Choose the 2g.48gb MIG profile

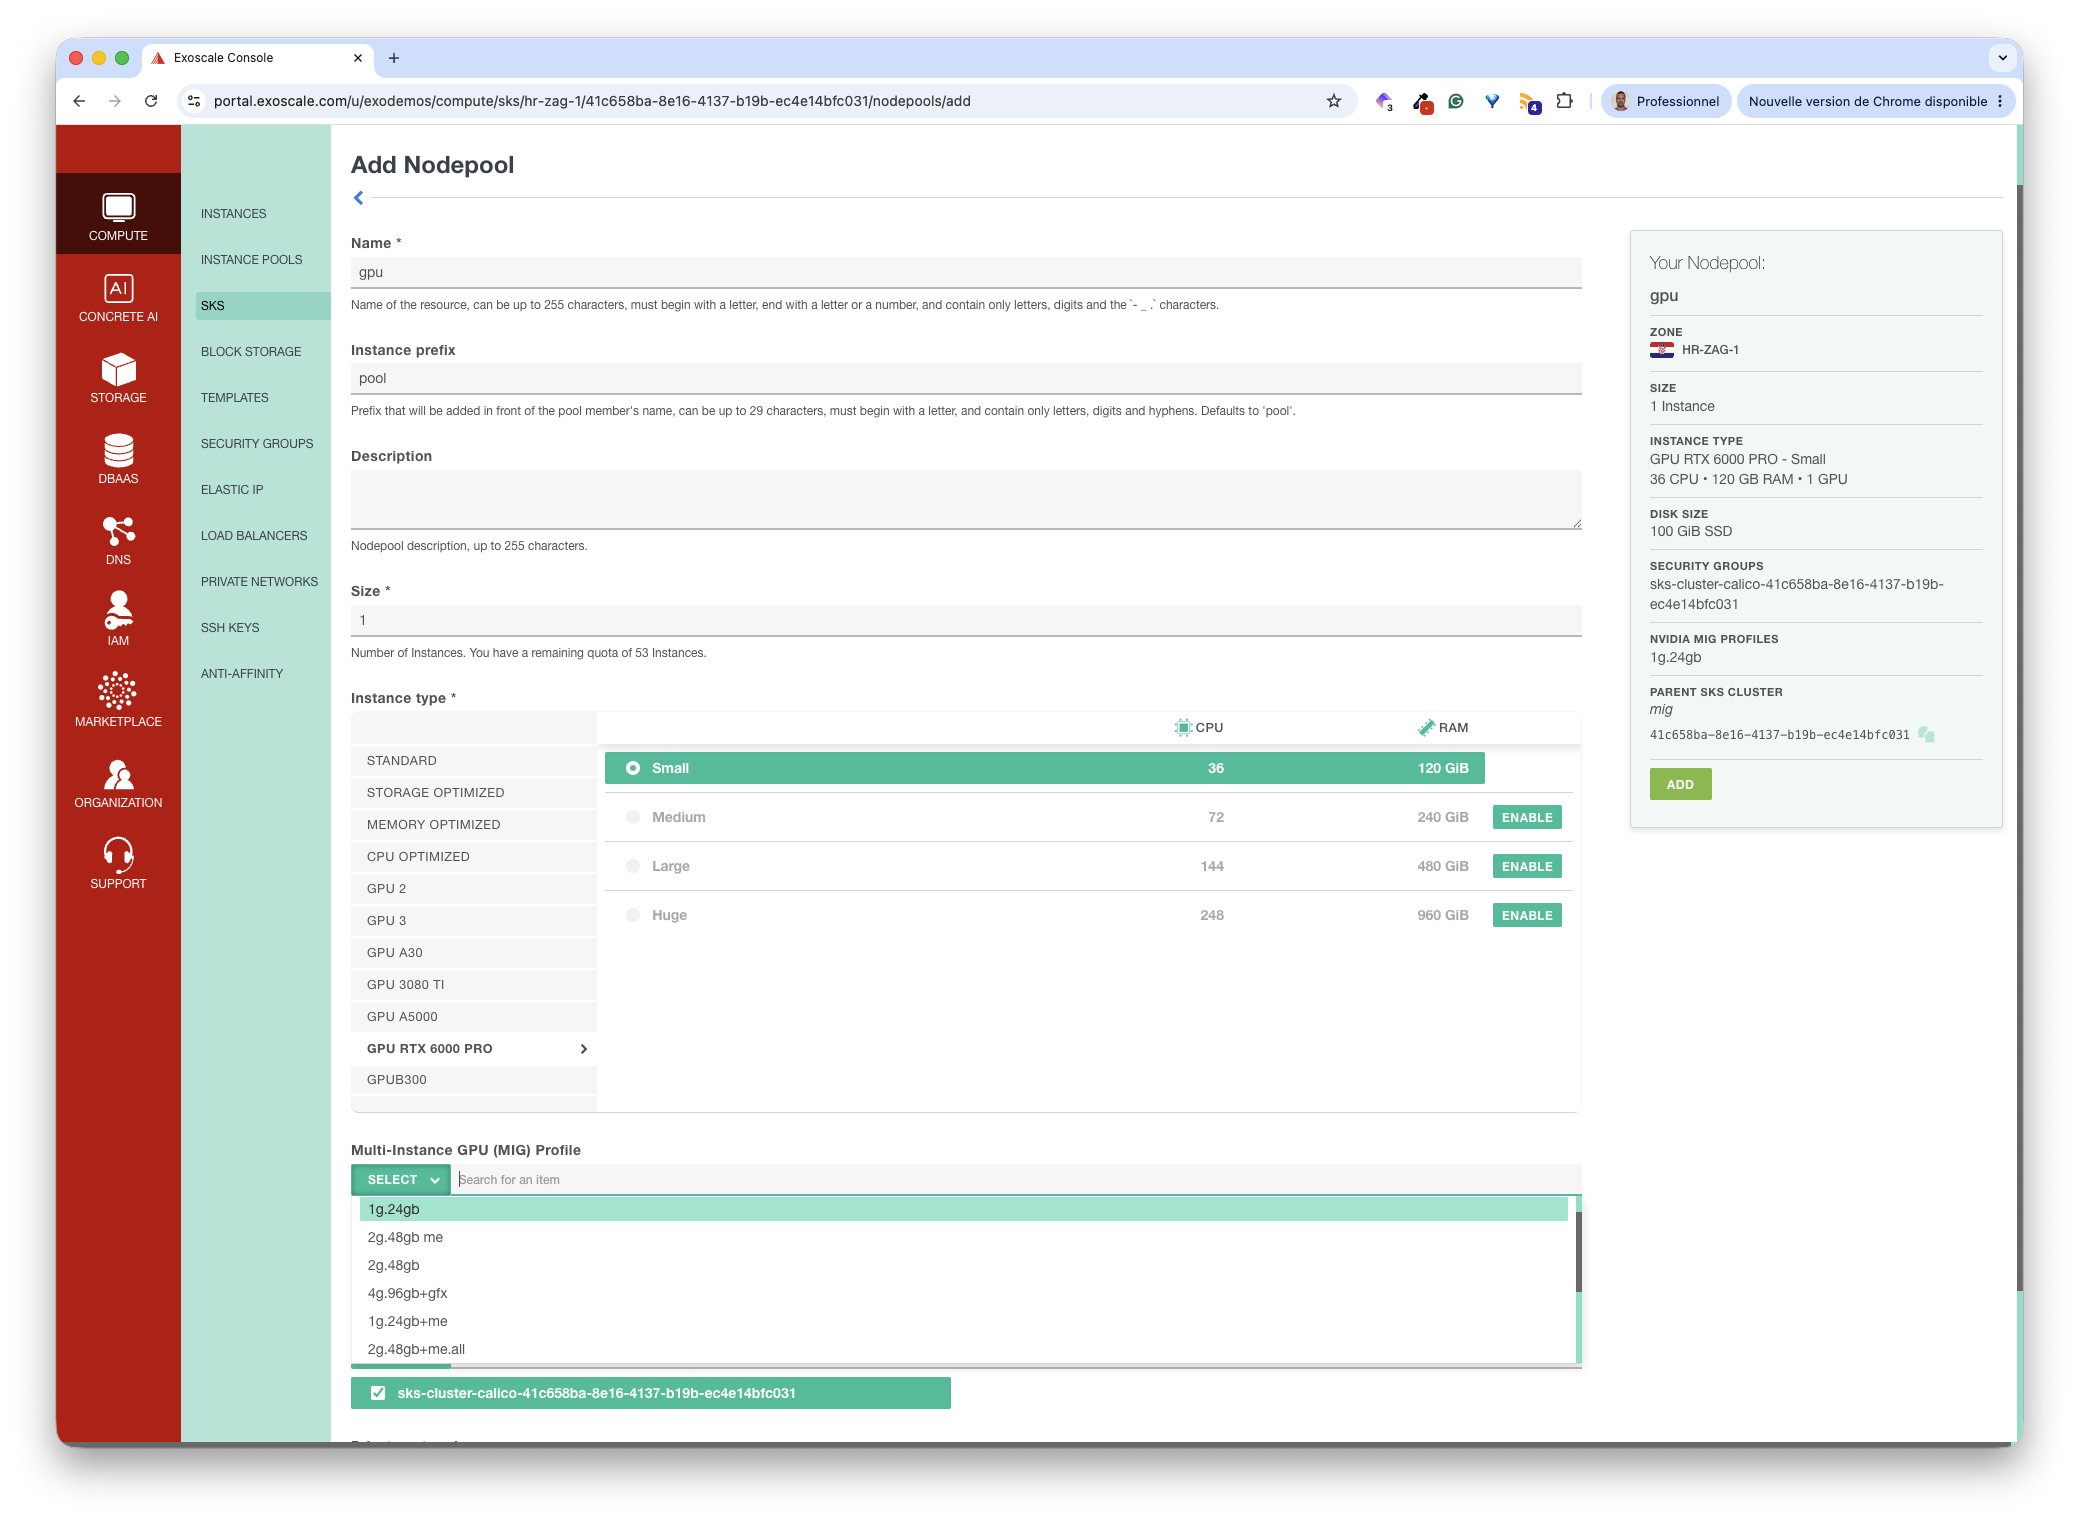tap(963, 1265)
